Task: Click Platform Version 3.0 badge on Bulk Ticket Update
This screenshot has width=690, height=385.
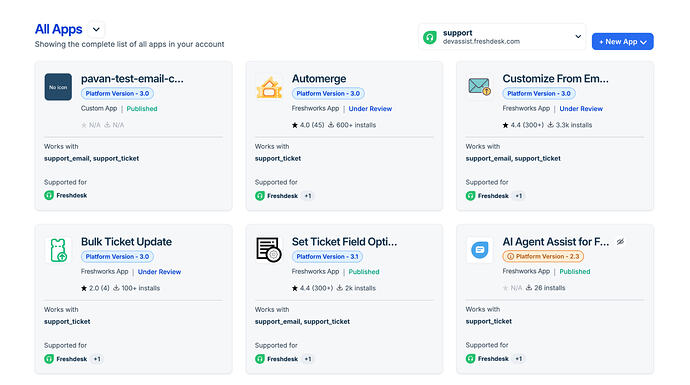Action: click(x=117, y=257)
